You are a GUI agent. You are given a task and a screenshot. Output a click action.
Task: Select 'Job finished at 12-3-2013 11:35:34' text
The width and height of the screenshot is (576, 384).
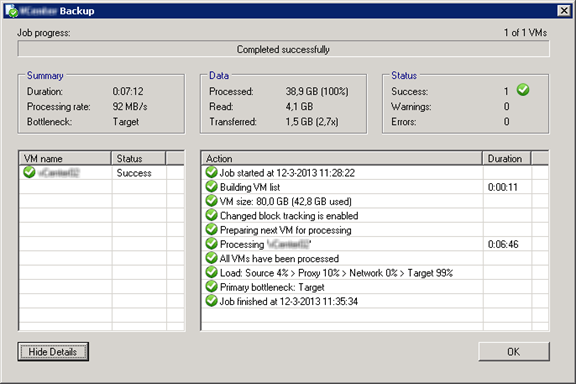coord(289,302)
